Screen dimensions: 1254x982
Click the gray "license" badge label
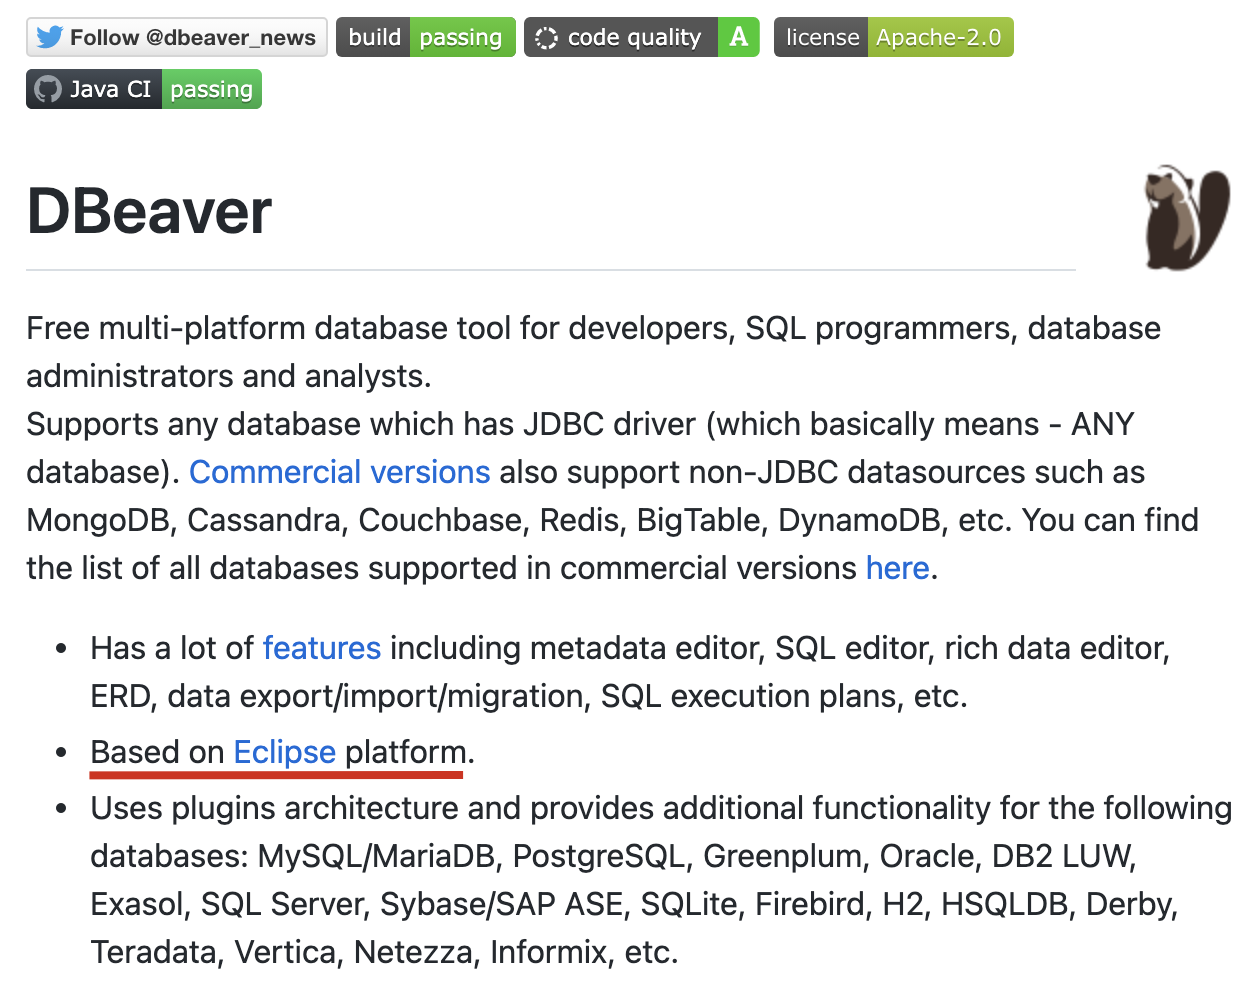click(x=822, y=38)
